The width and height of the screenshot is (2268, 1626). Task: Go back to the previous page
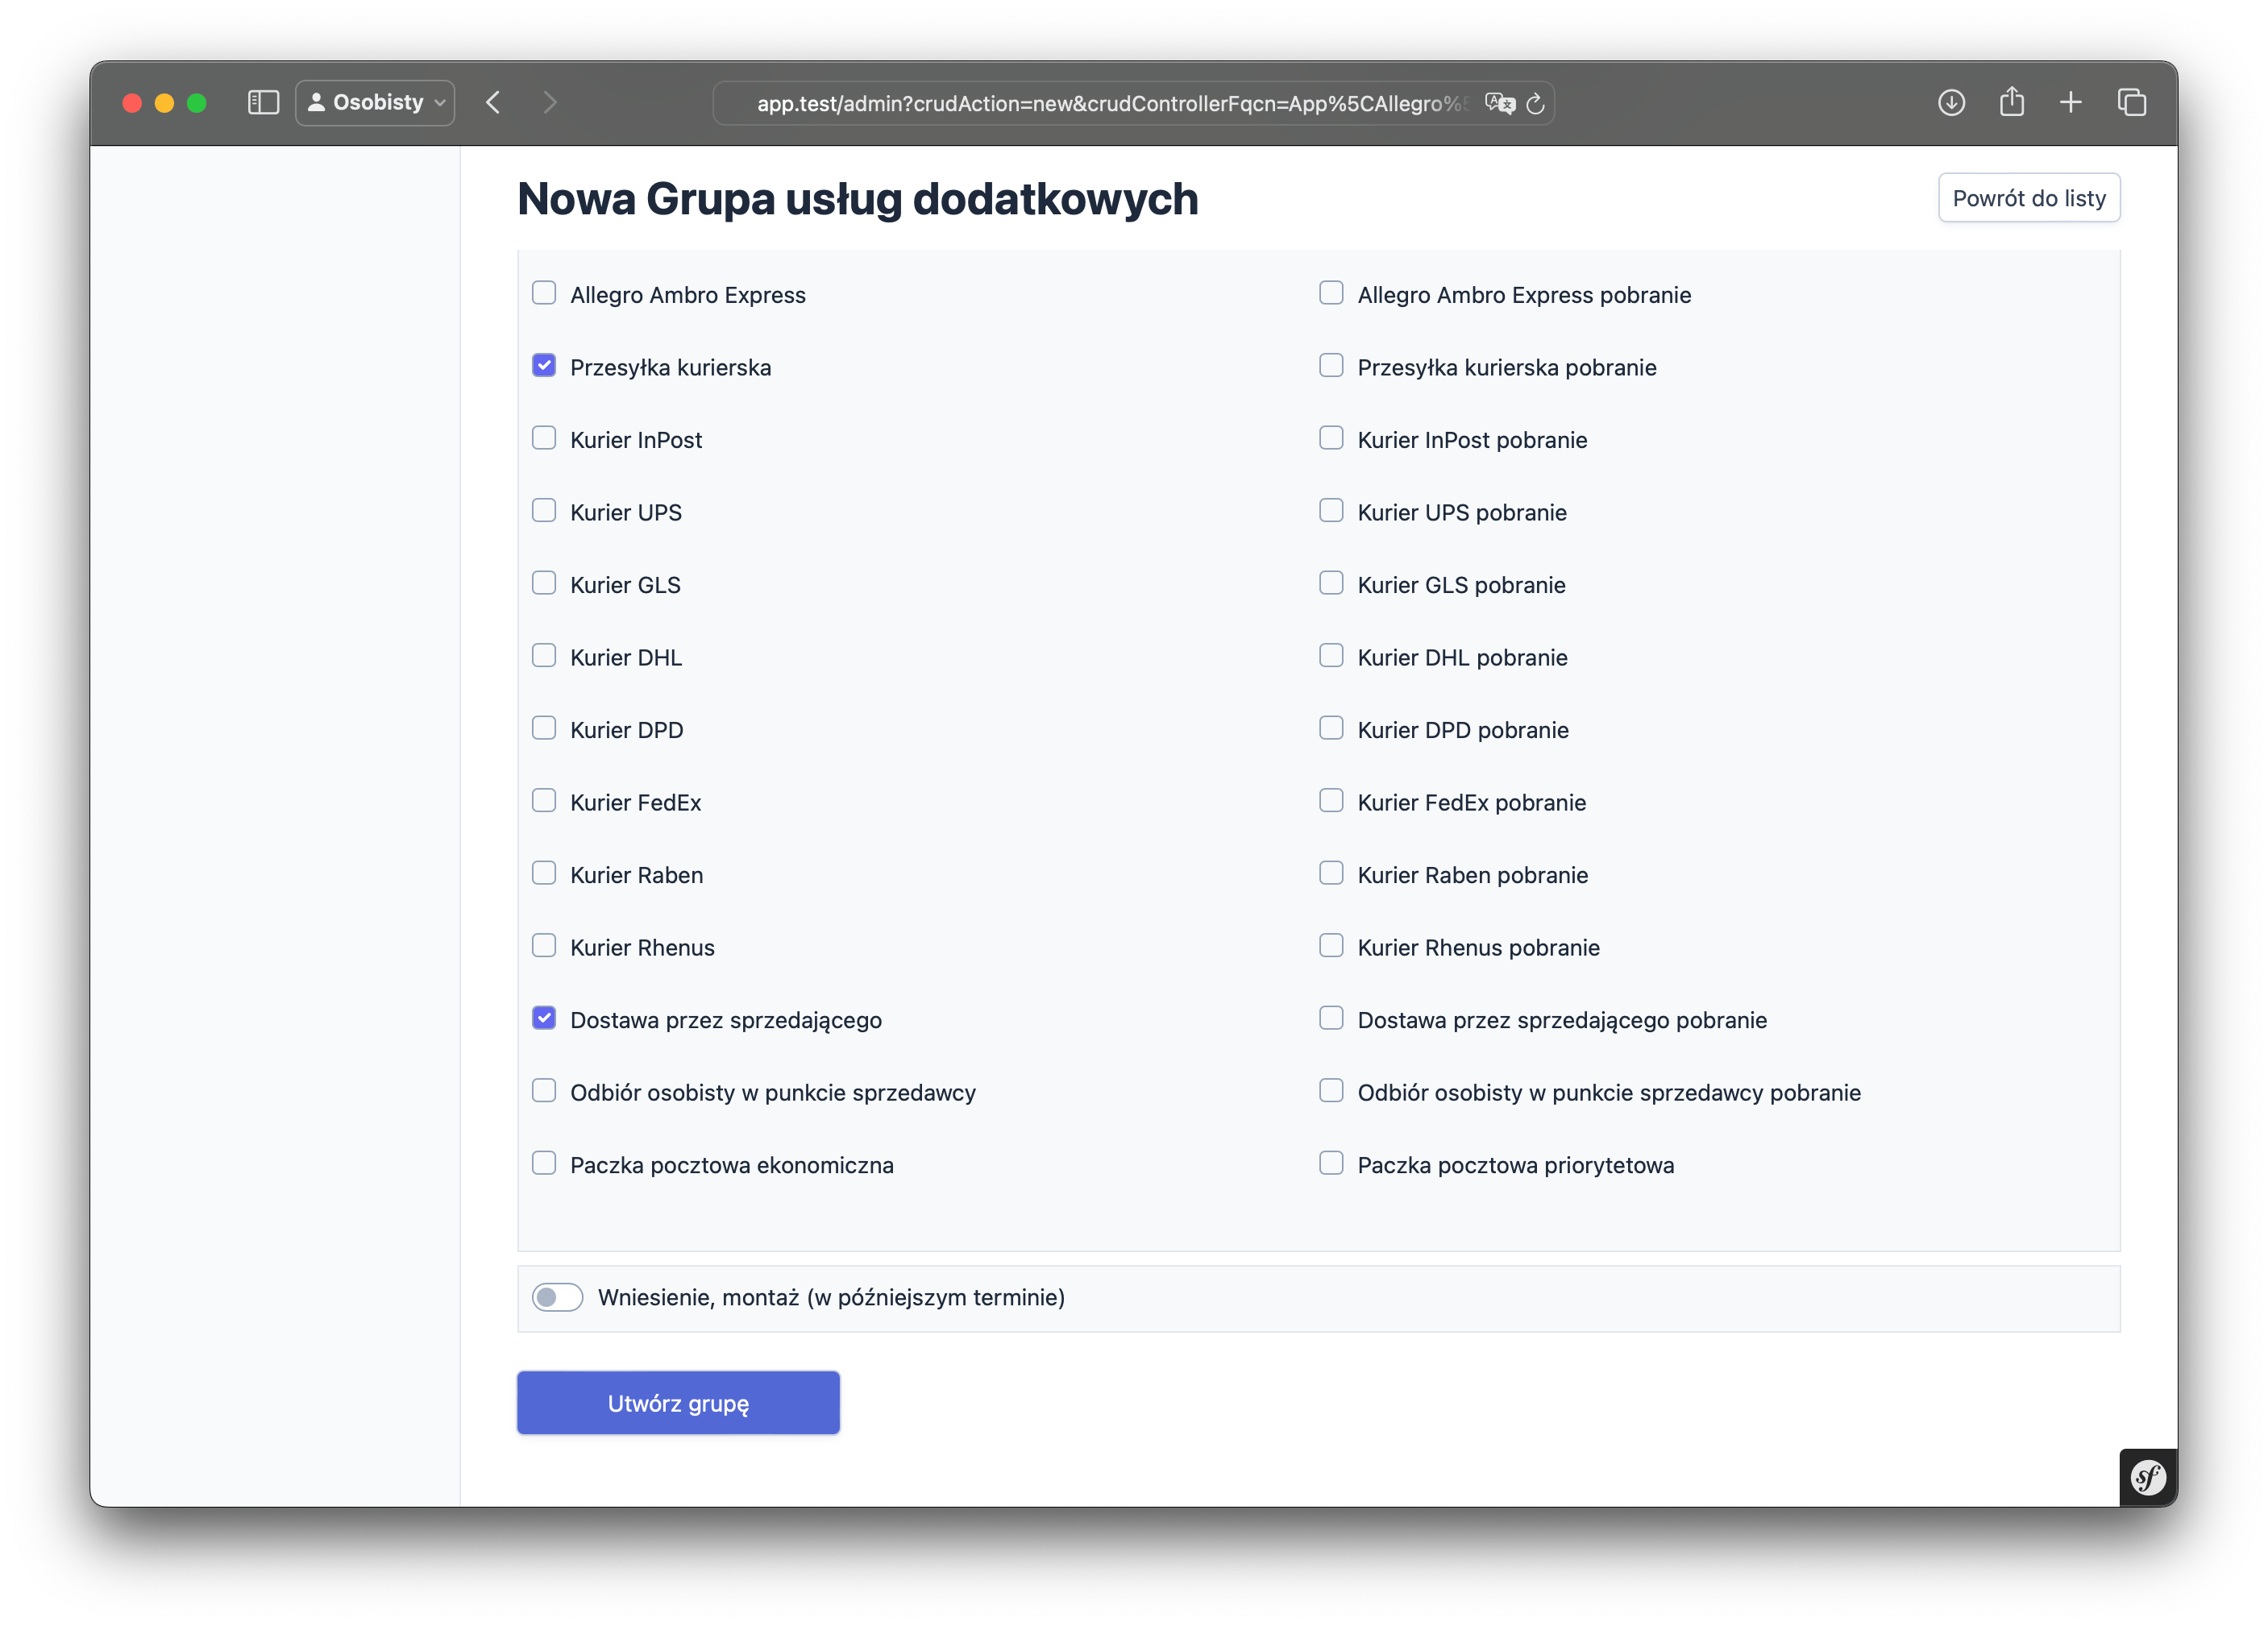493,102
